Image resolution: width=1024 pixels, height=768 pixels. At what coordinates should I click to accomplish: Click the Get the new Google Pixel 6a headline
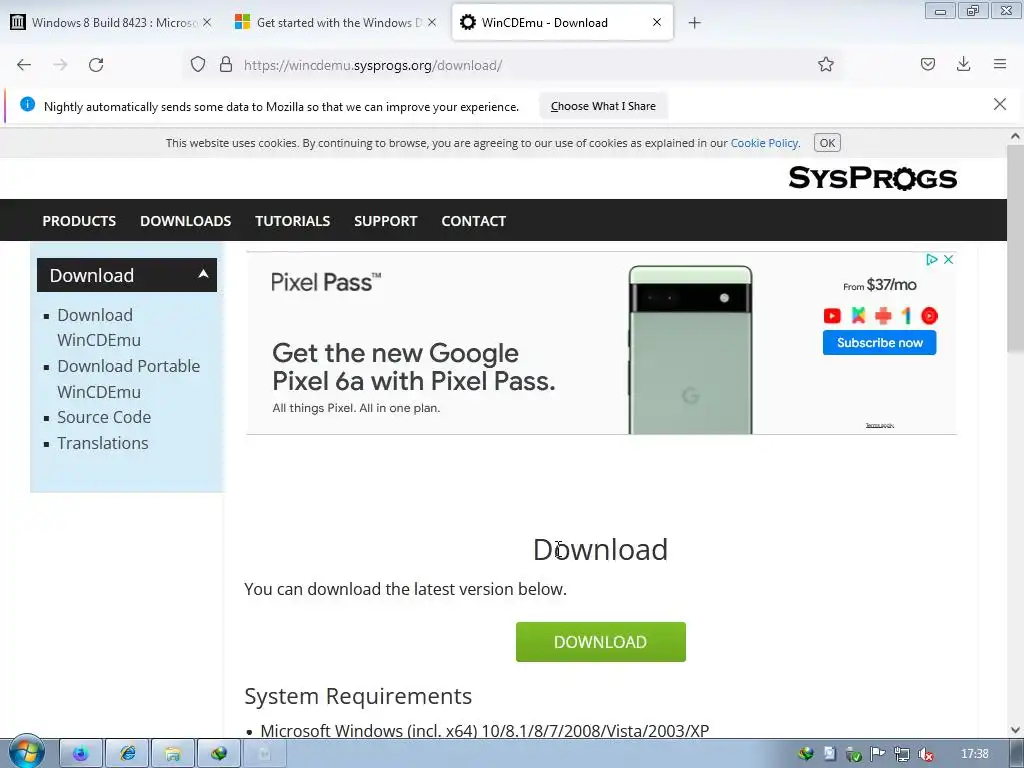coord(413,366)
